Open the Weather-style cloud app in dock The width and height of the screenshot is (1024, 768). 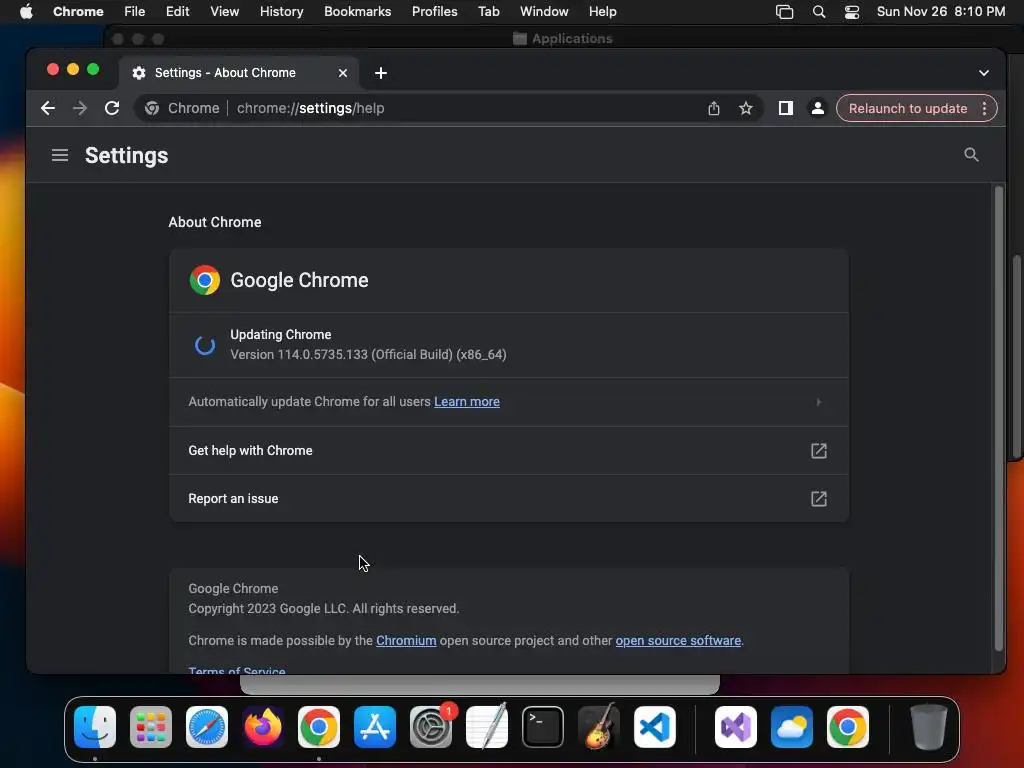tap(792, 727)
